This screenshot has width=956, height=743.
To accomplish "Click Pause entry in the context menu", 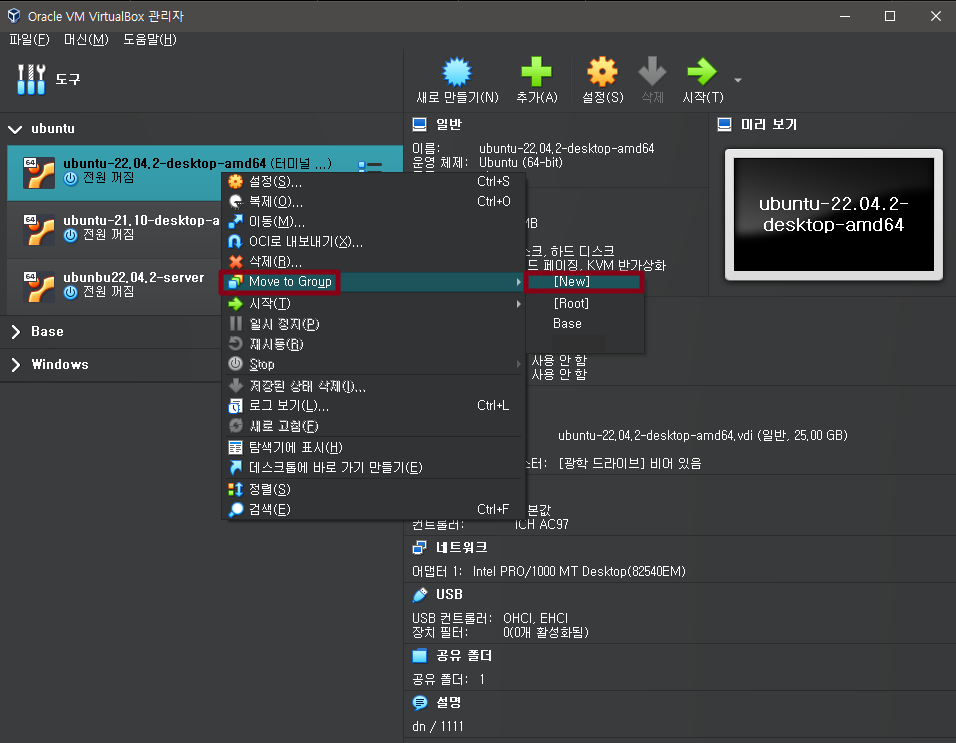I will [x=373, y=324].
